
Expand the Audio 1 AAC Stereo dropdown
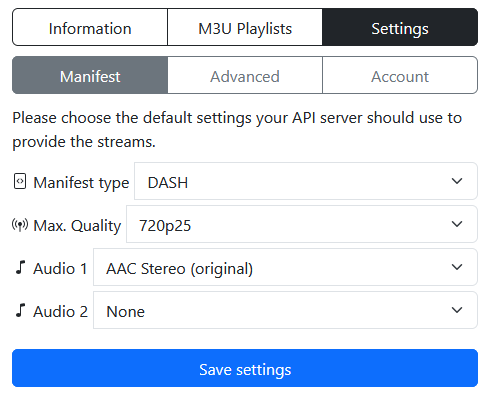click(x=285, y=267)
